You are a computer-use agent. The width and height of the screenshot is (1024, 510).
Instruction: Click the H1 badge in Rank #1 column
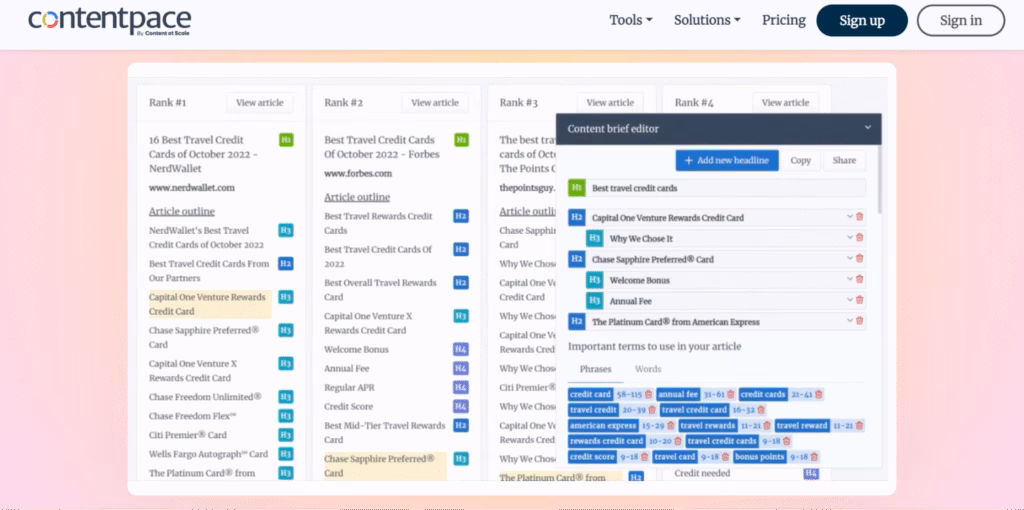click(286, 140)
